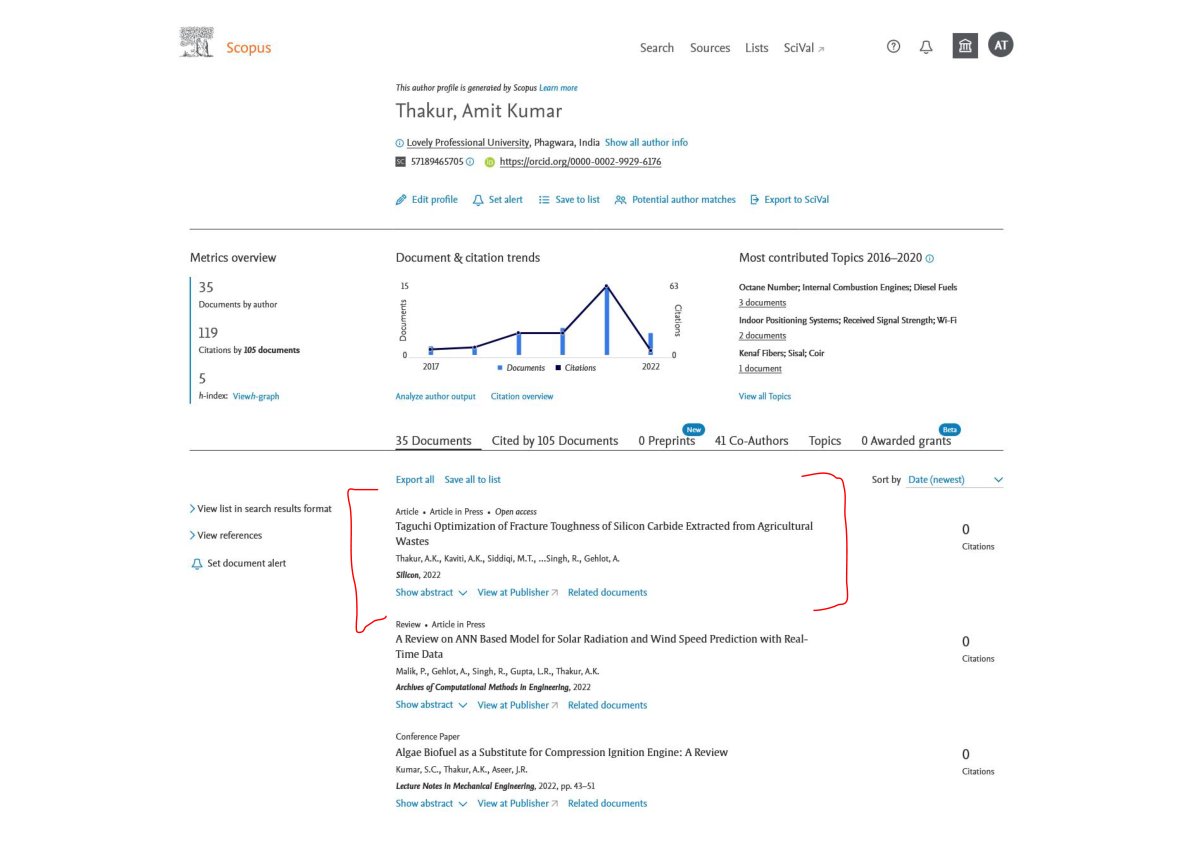Open the Cited by 105 Documents tab
The width and height of the screenshot is (1200, 848).
(x=555, y=441)
